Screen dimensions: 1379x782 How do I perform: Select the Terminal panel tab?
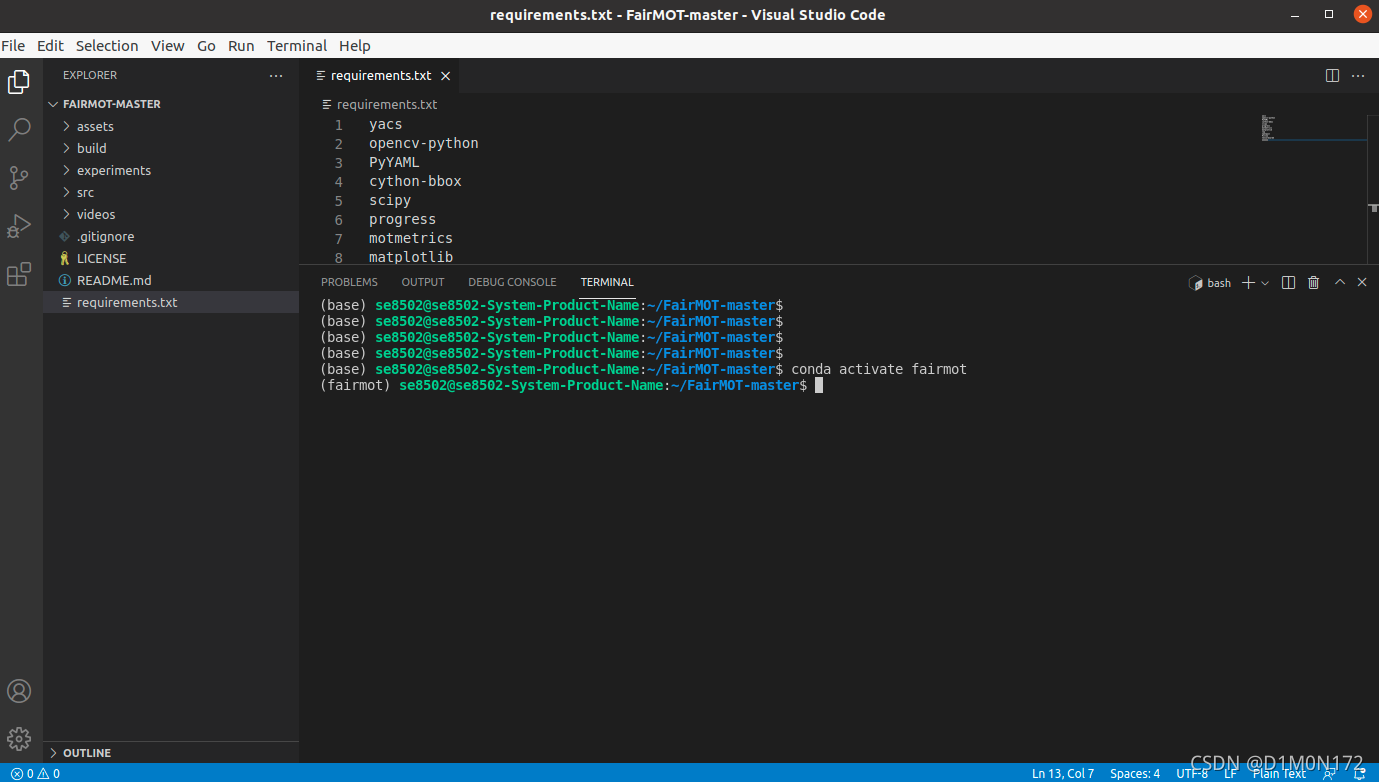(x=607, y=283)
